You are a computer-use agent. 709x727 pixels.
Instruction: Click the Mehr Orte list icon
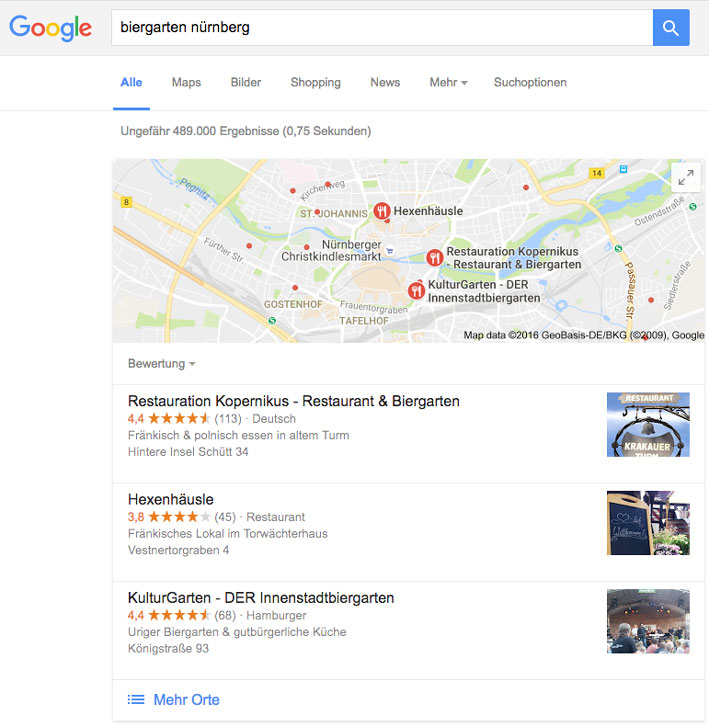point(136,699)
